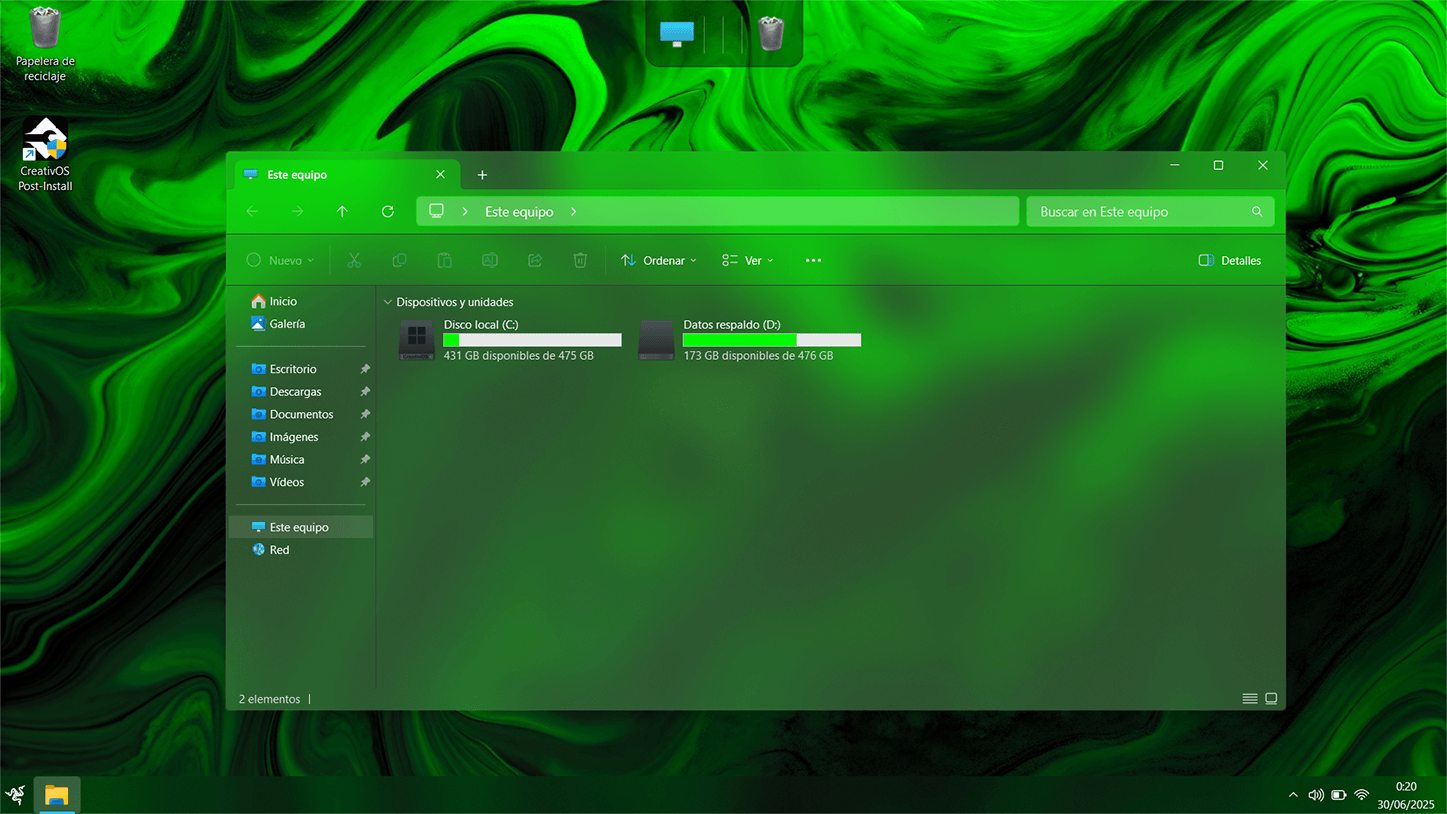1447x814 pixels.
Task: Open the Ordenar dropdown
Action: point(658,261)
